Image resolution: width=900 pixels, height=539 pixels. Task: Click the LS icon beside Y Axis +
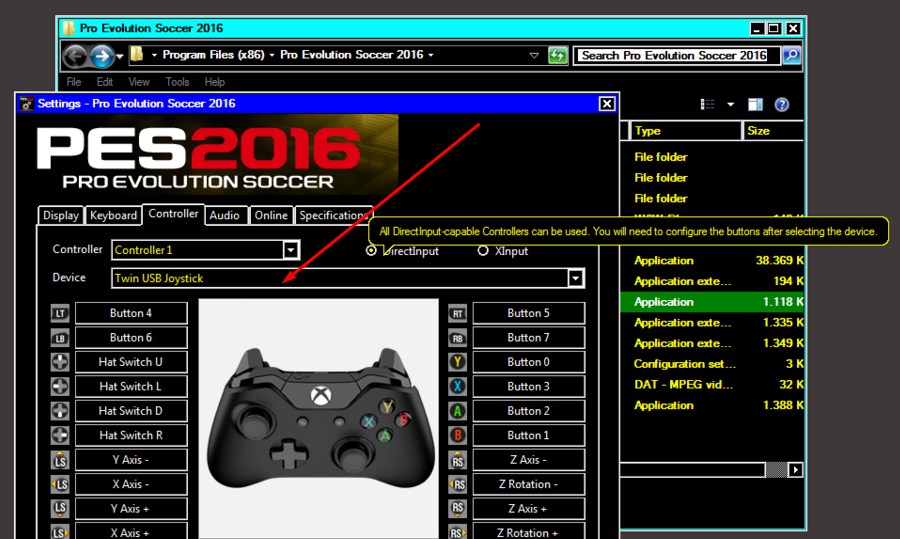click(60, 509)
